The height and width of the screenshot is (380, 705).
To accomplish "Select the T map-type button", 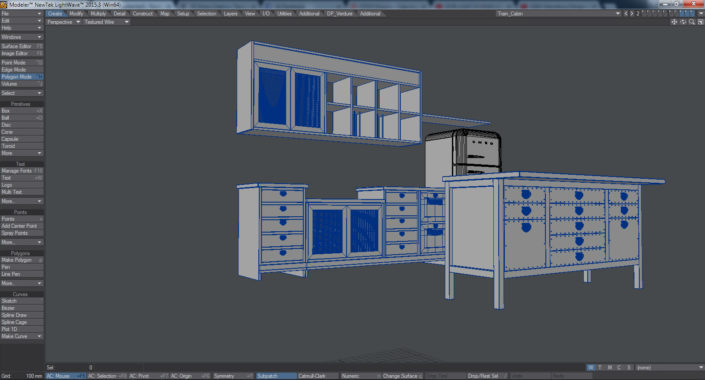I will (x=600, y=367).
